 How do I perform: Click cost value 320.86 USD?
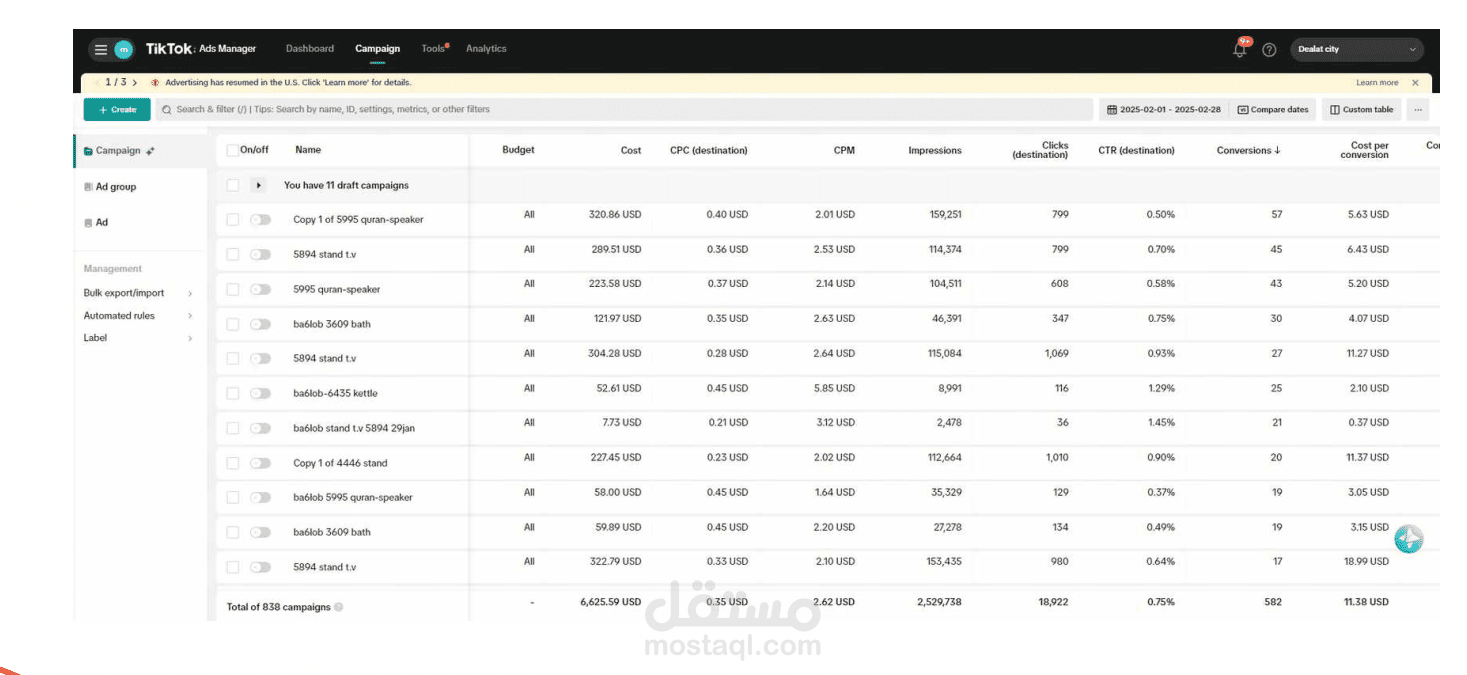click(x=615, y=215)
